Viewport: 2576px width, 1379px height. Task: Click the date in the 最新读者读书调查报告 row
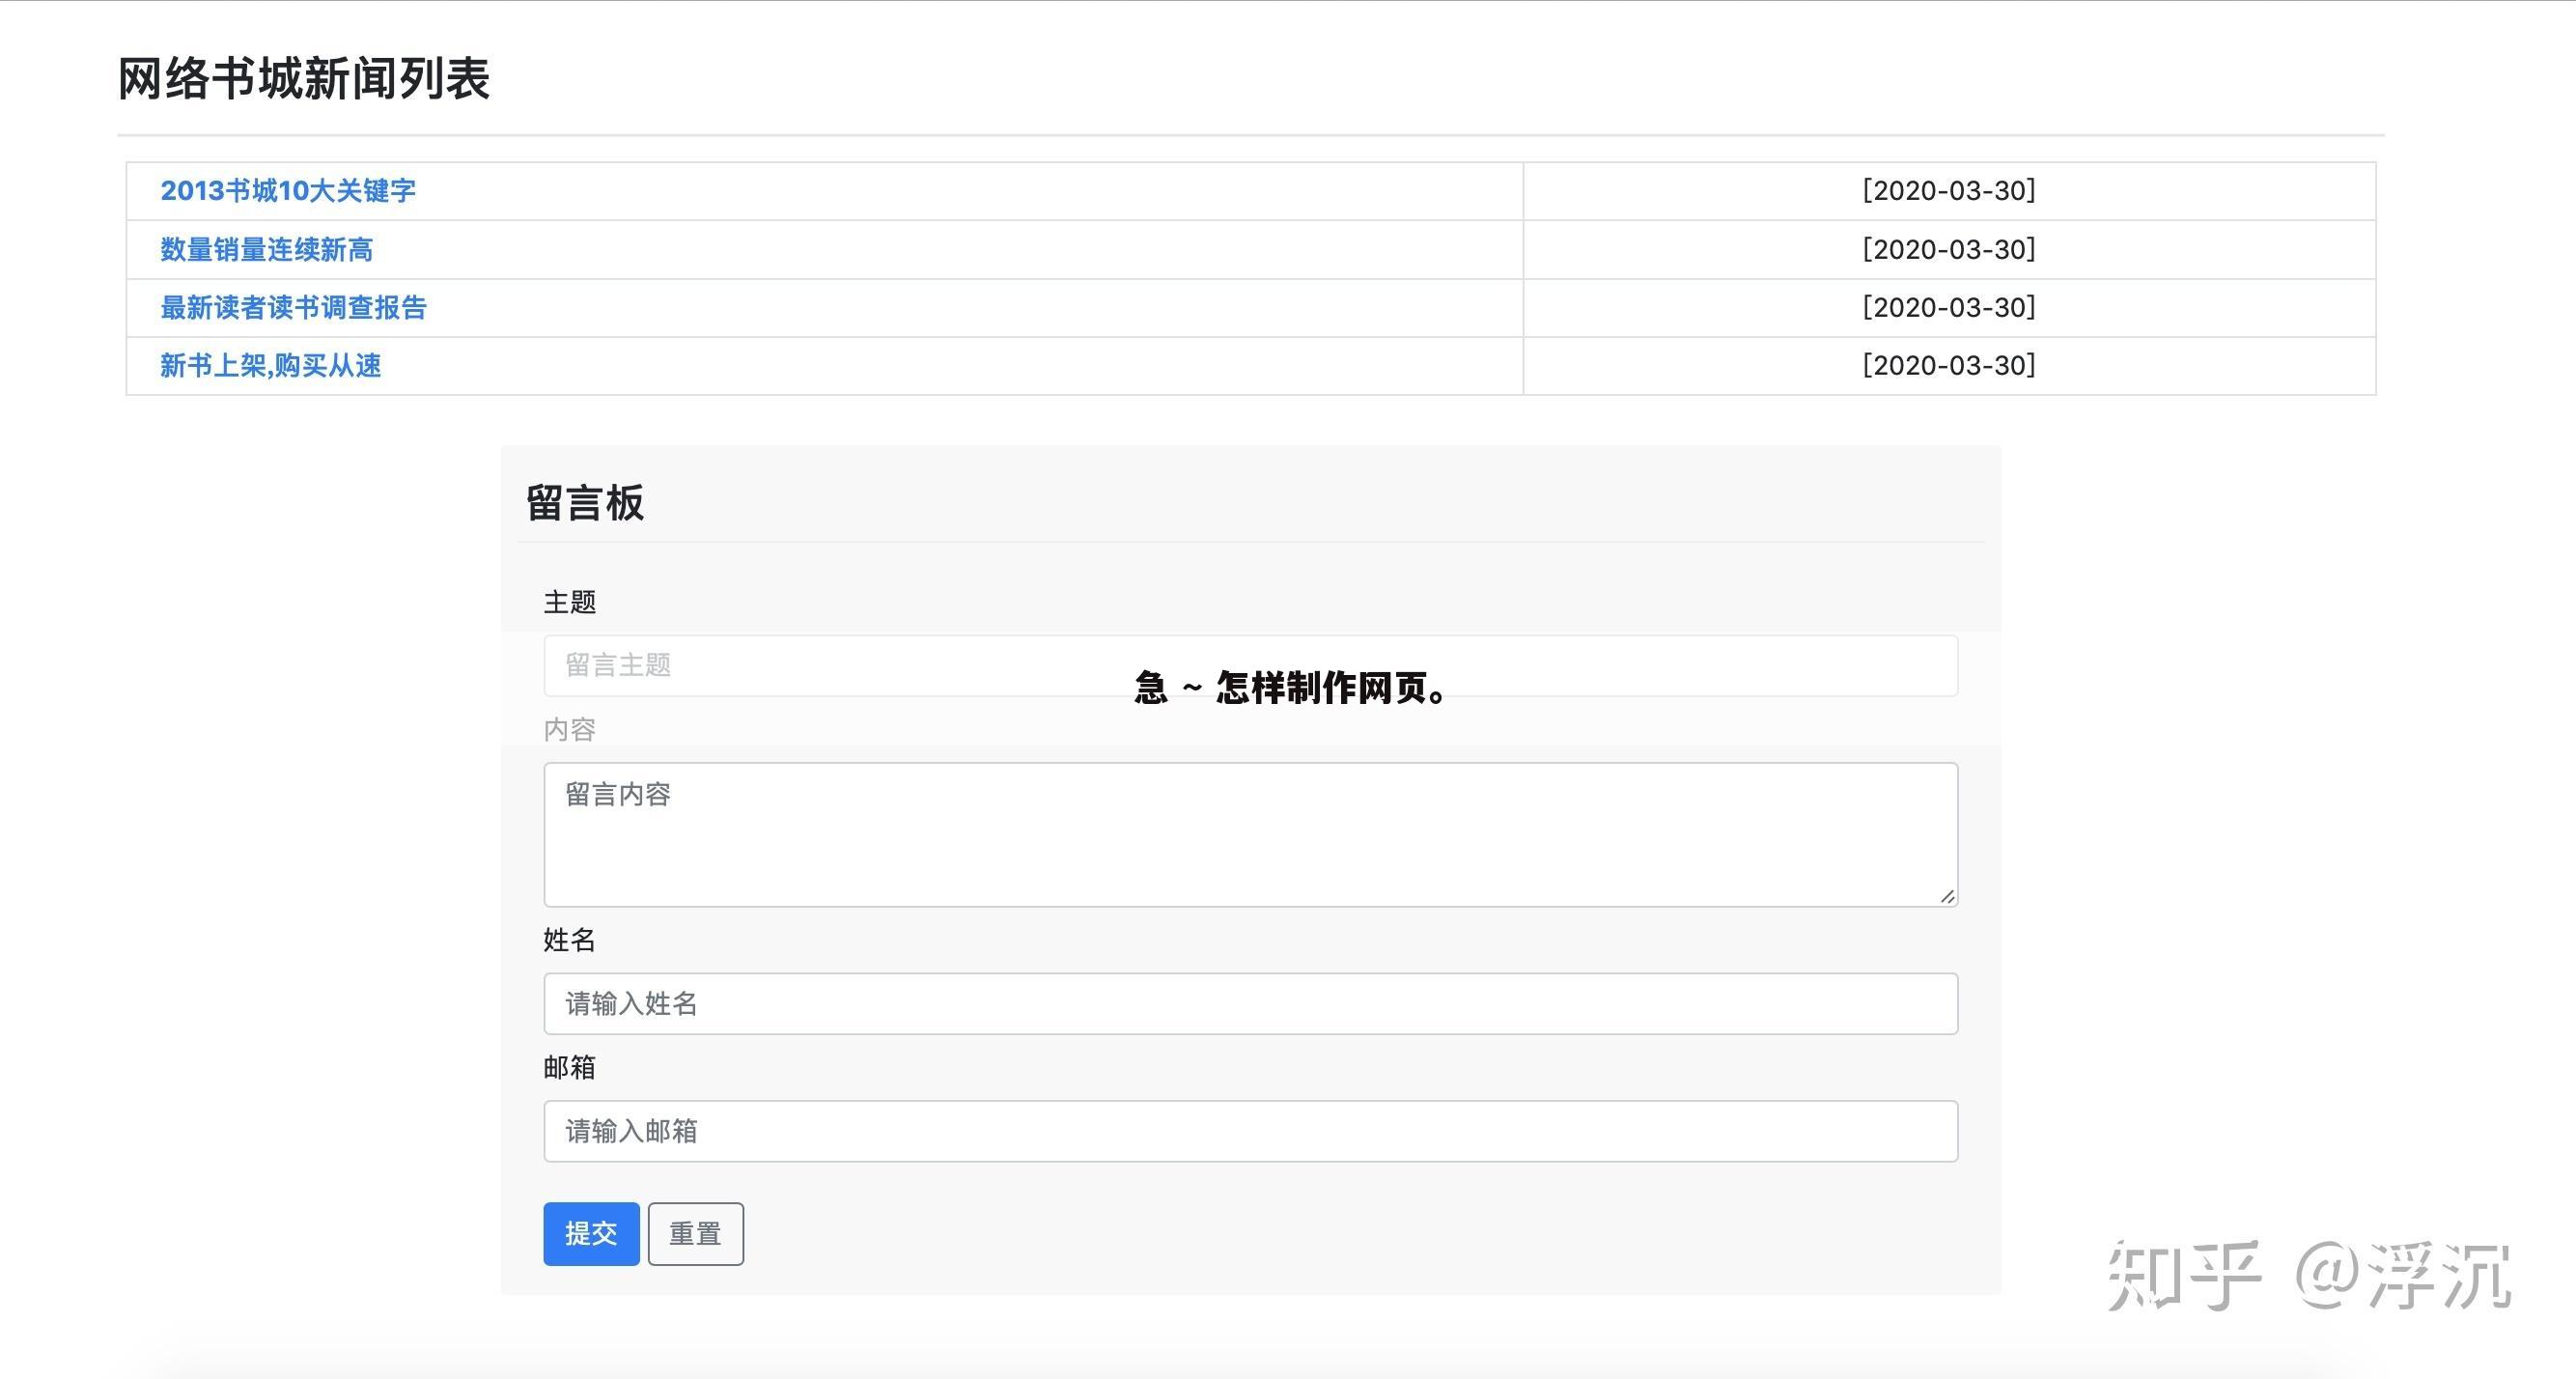1949,307
